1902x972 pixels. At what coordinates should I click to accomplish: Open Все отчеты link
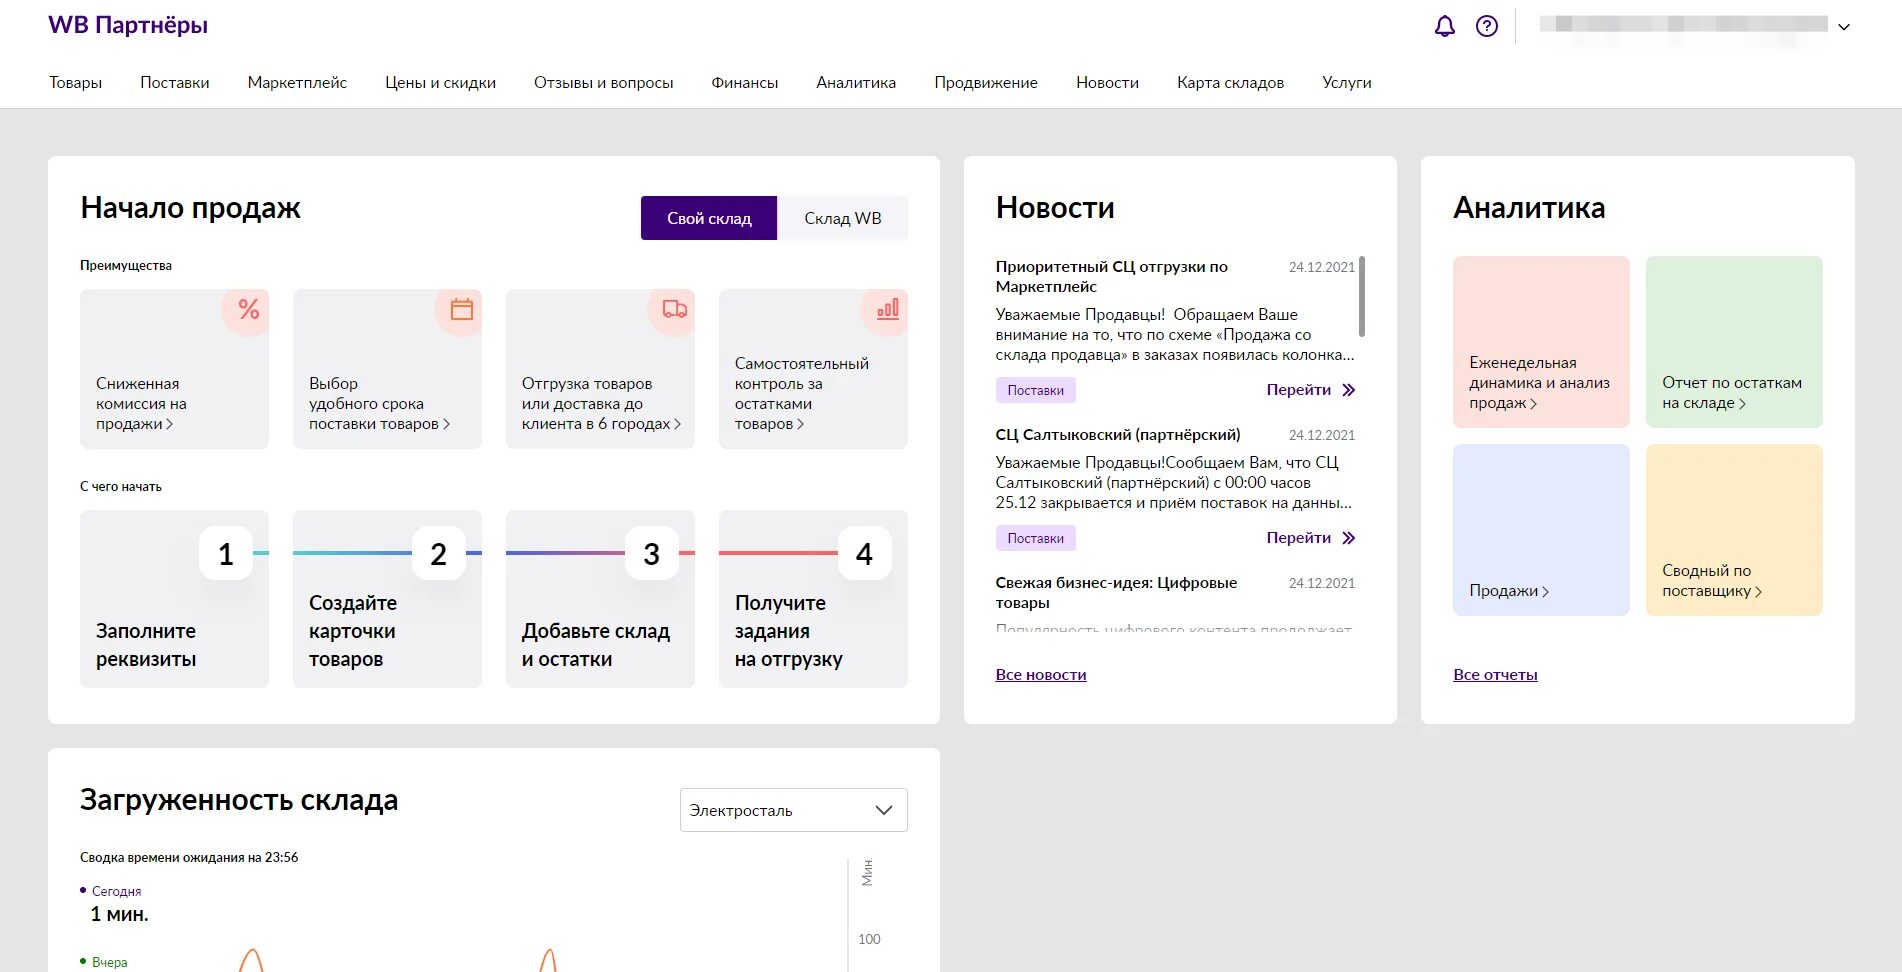point(1495,675)
